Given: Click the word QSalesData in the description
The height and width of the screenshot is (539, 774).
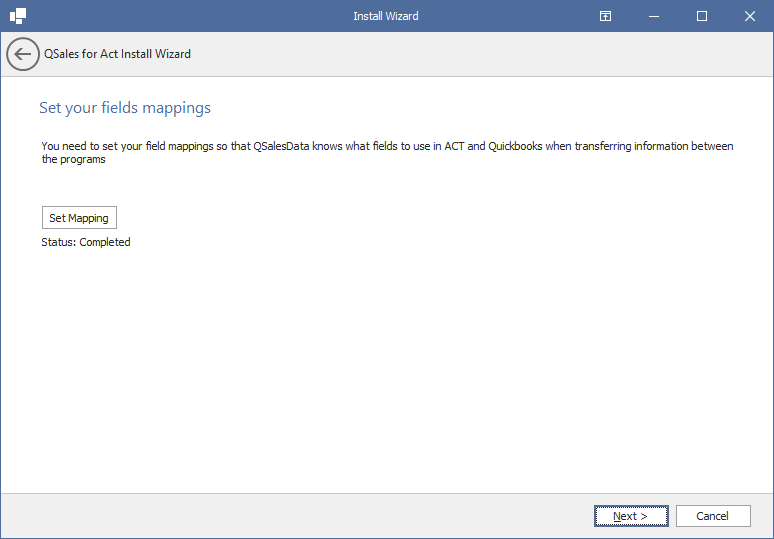Looking at the screenshot, I should (281, 146).
